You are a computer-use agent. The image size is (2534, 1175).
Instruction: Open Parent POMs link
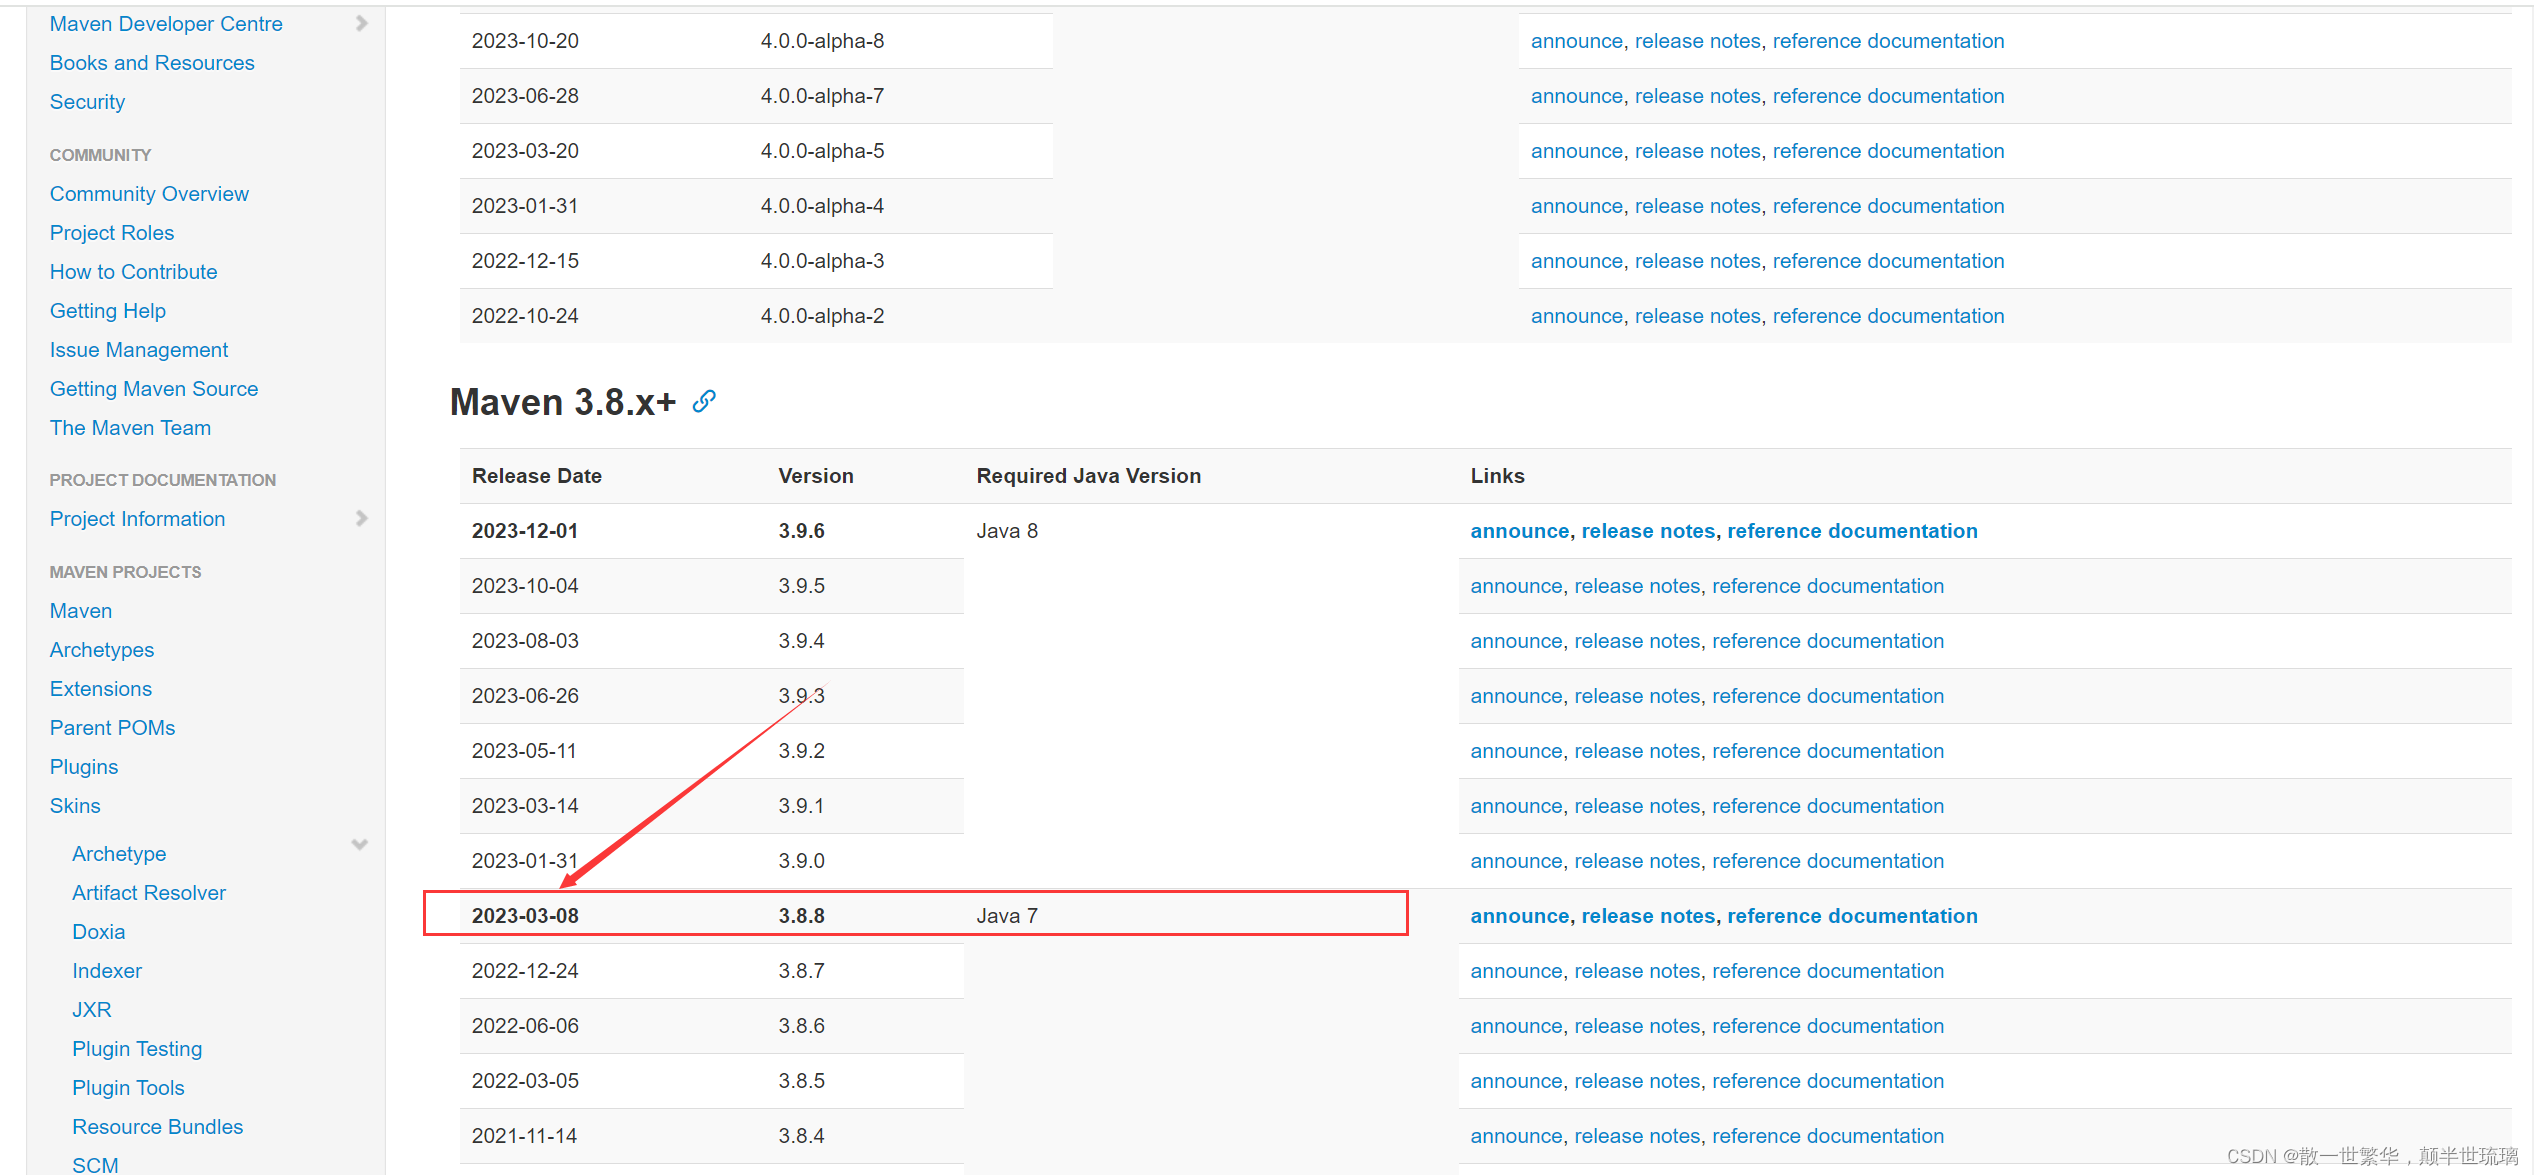click(x=112, y=728)
